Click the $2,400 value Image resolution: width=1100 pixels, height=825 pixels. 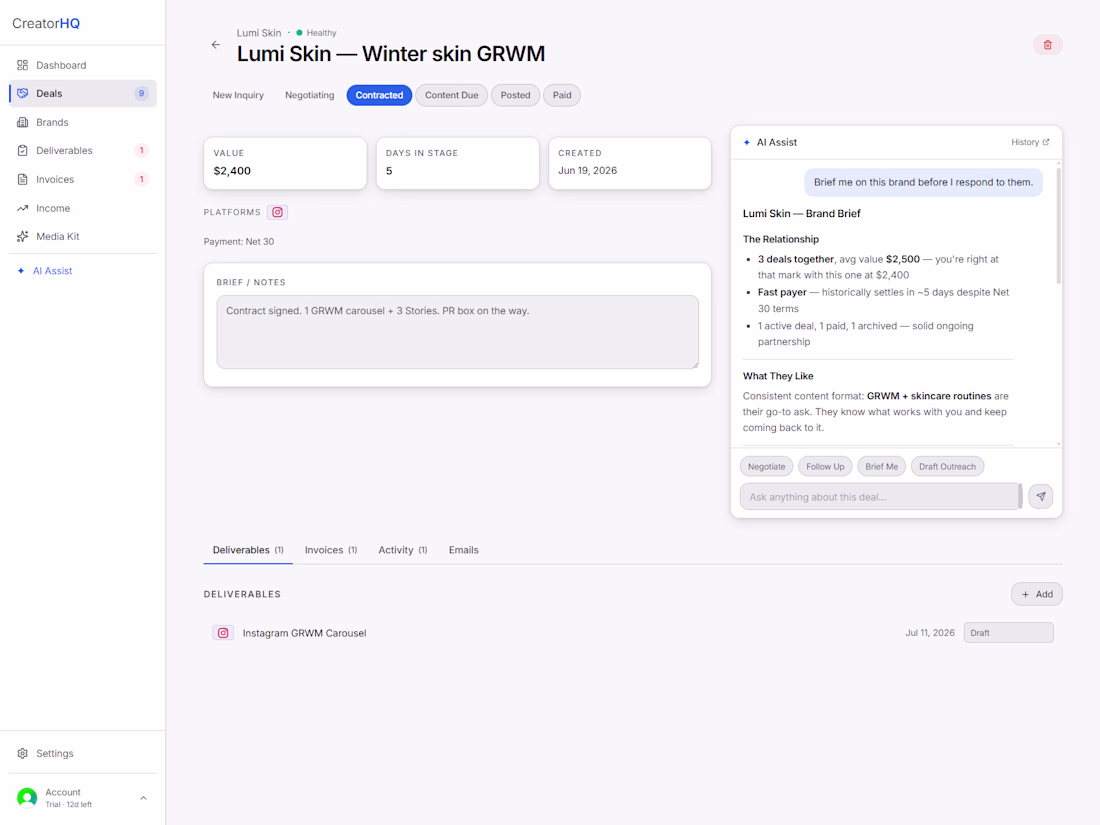click(232, 170)
